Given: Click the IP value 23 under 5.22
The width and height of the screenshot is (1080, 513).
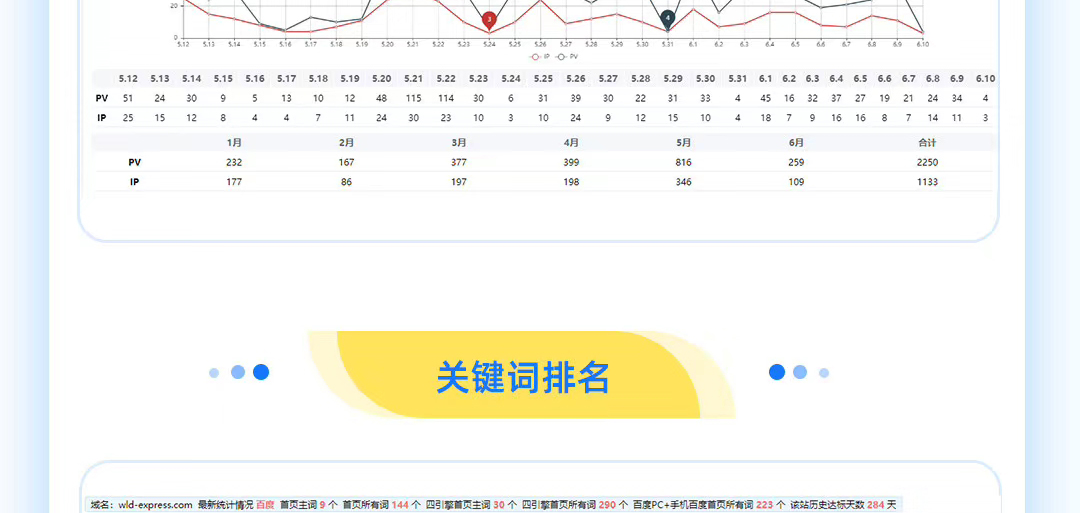Looking at the screenshot, I should [x=446, y=118].
